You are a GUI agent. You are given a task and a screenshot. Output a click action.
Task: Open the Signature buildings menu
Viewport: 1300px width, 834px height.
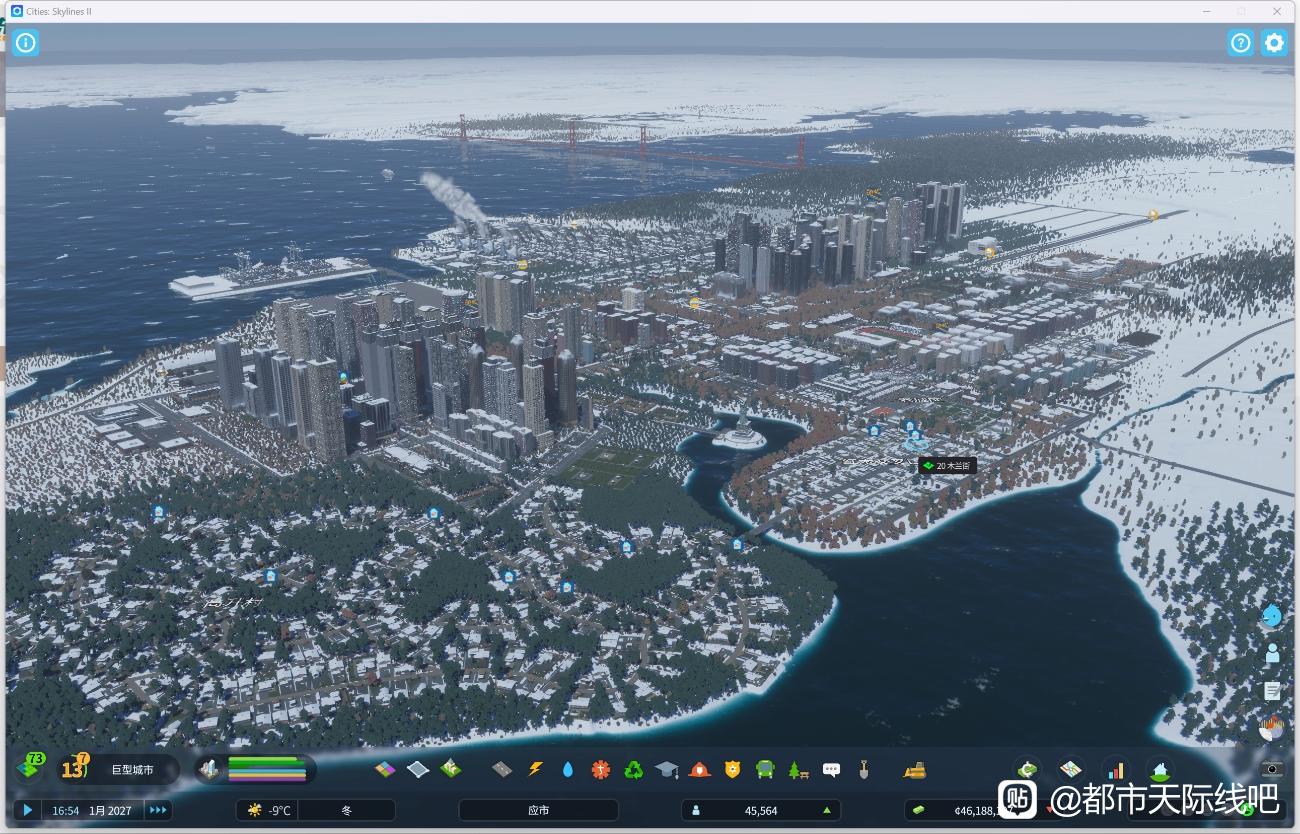[451, 769]
